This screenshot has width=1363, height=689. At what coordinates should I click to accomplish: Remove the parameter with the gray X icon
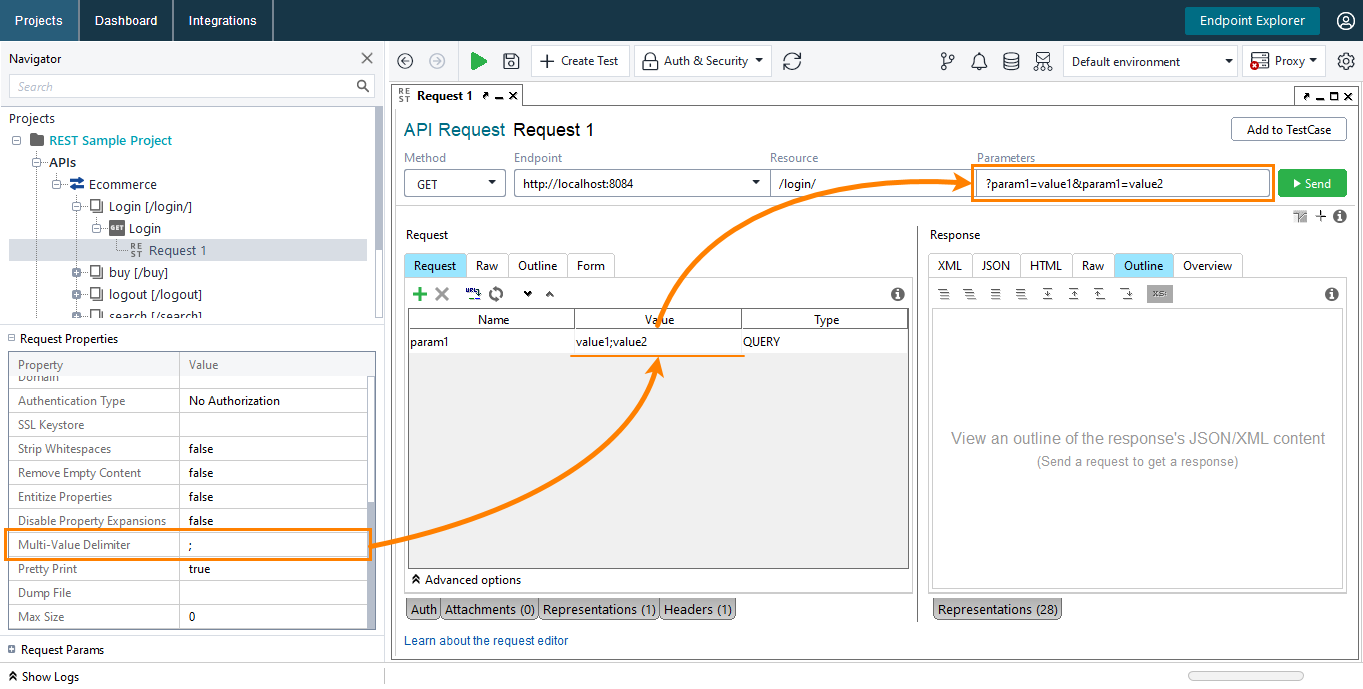442,294
